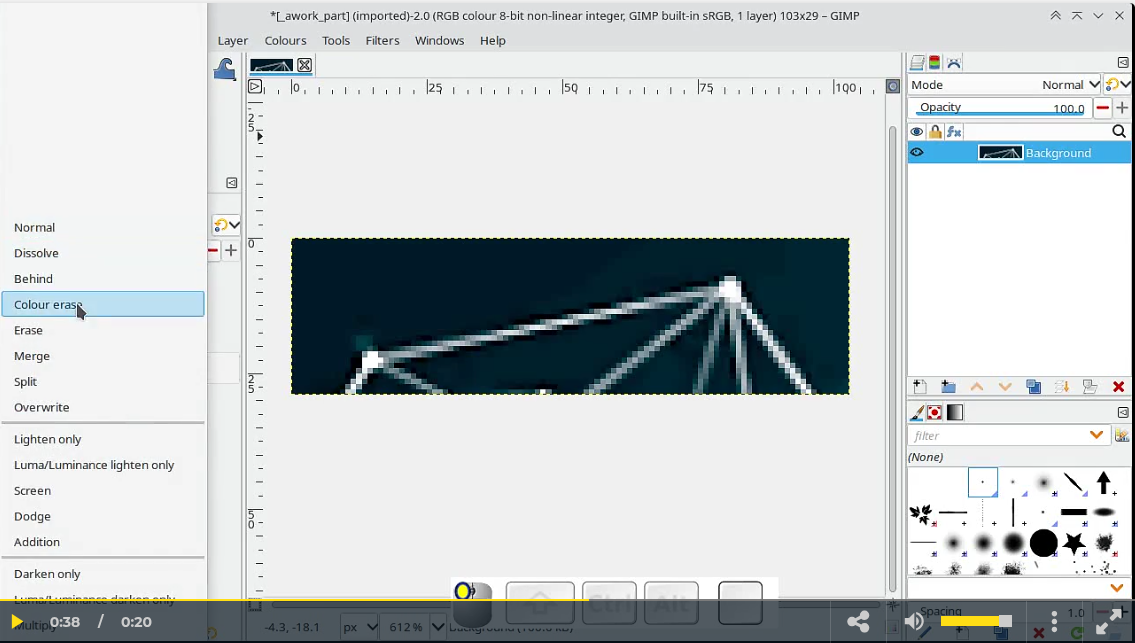1135x643 pixels.
Task: Choose Colour erase mode
Action: [x=103, y=304]
